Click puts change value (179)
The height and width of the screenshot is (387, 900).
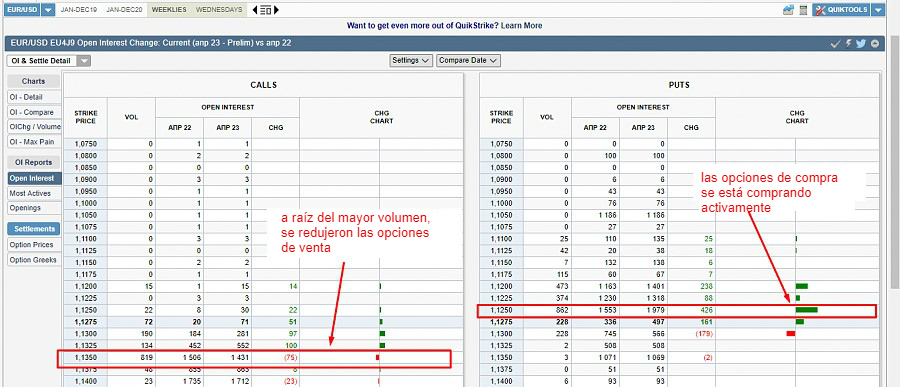(x=703, y=334)
